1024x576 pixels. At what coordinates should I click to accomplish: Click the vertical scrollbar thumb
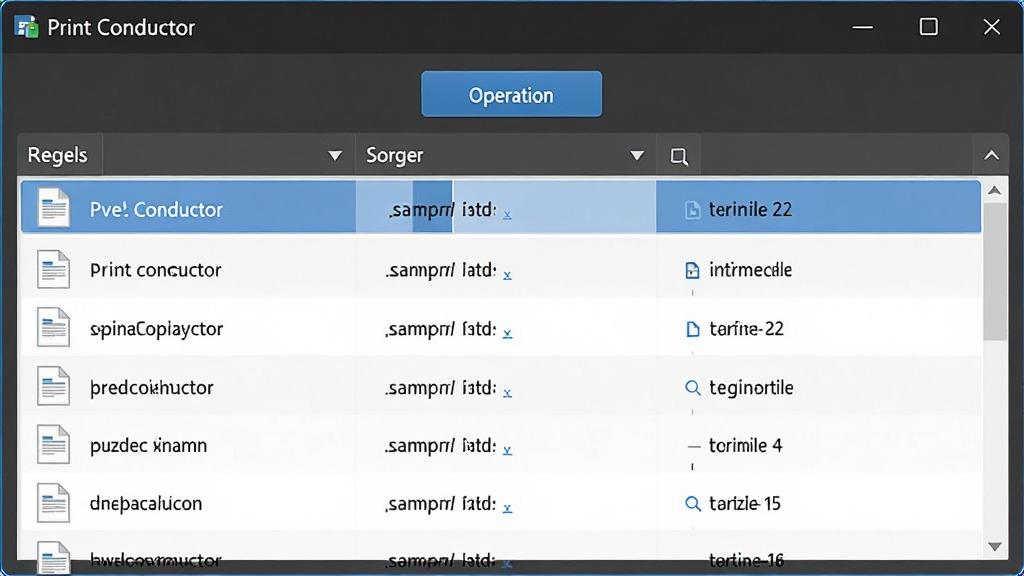[x=995, y=271]
